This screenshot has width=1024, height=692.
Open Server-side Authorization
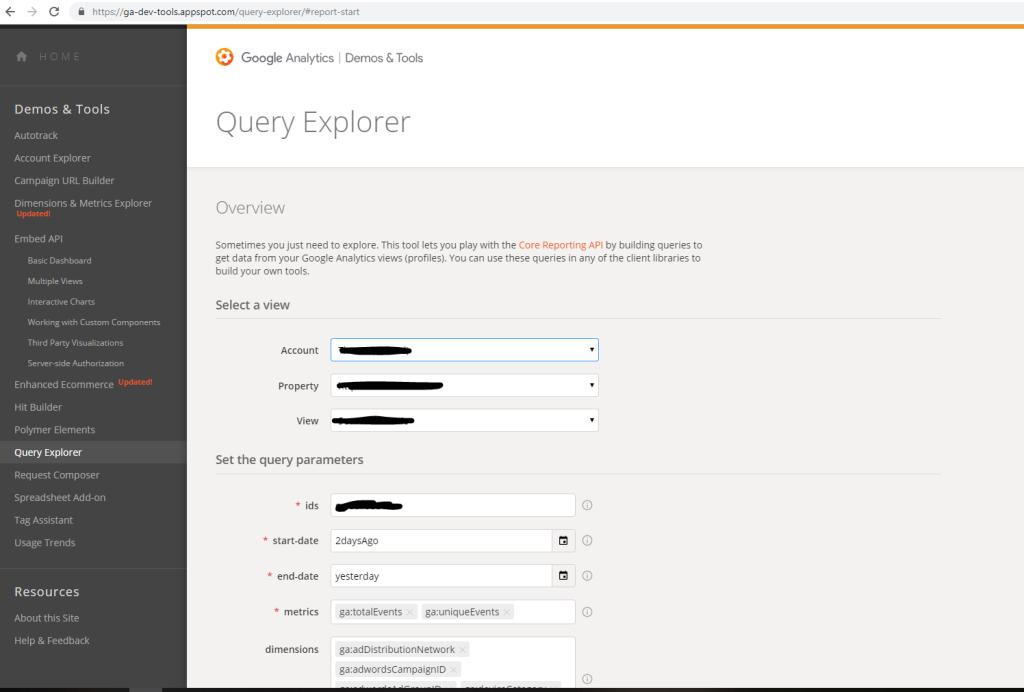coord(75,364)
